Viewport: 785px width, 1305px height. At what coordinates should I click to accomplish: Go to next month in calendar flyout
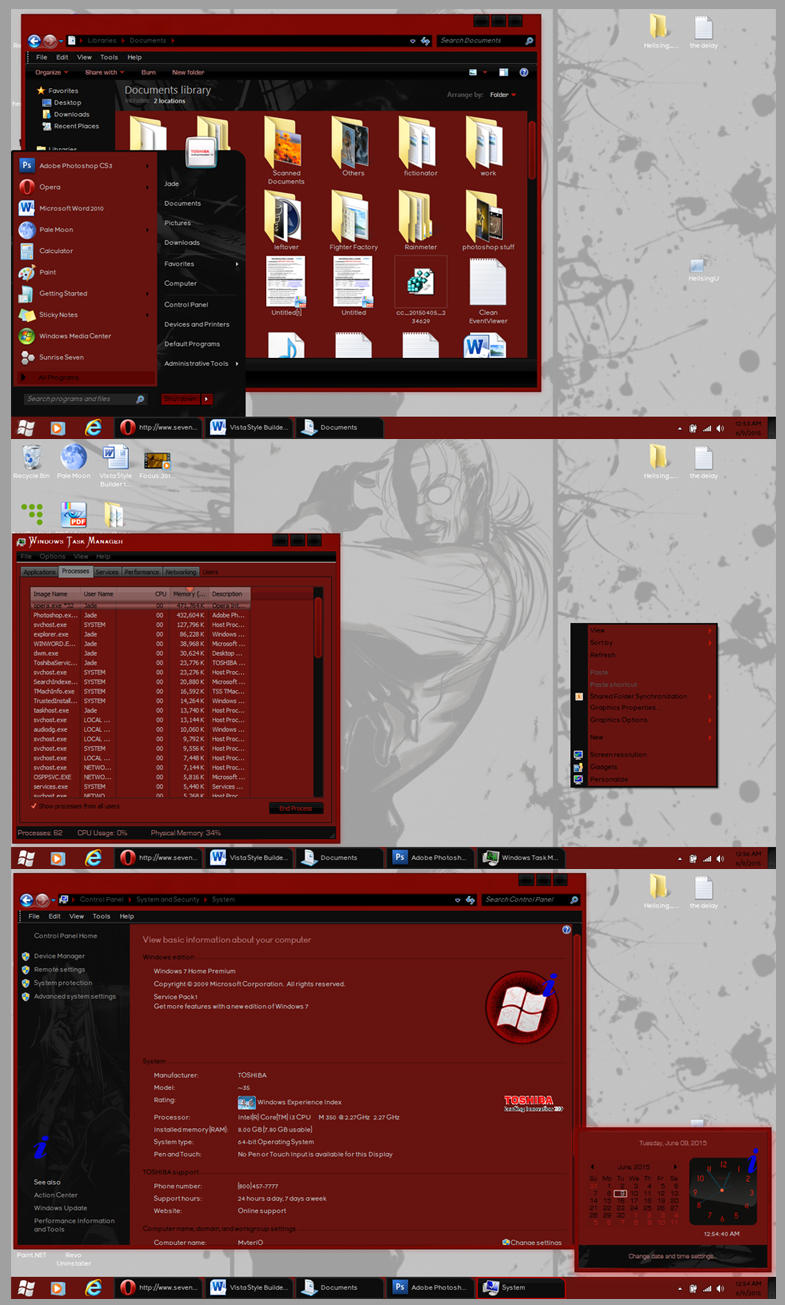click(x=675, y=1166)
